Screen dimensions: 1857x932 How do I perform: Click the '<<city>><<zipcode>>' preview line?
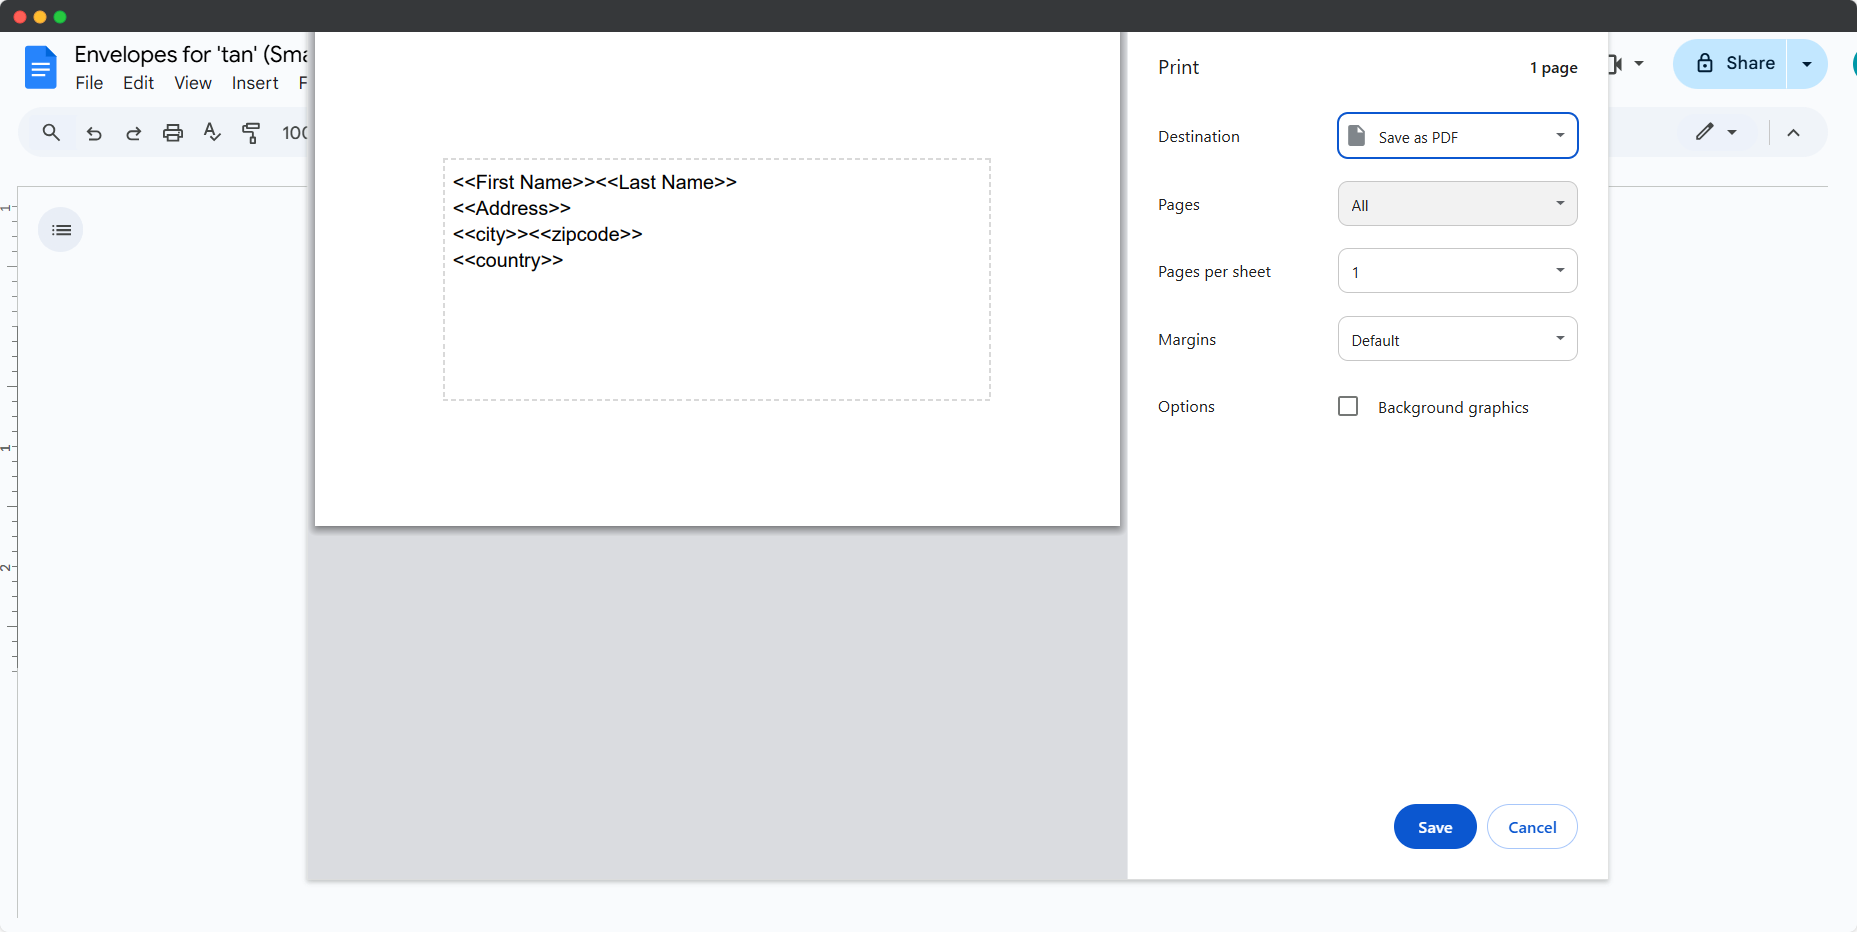(x=547, y=234)
